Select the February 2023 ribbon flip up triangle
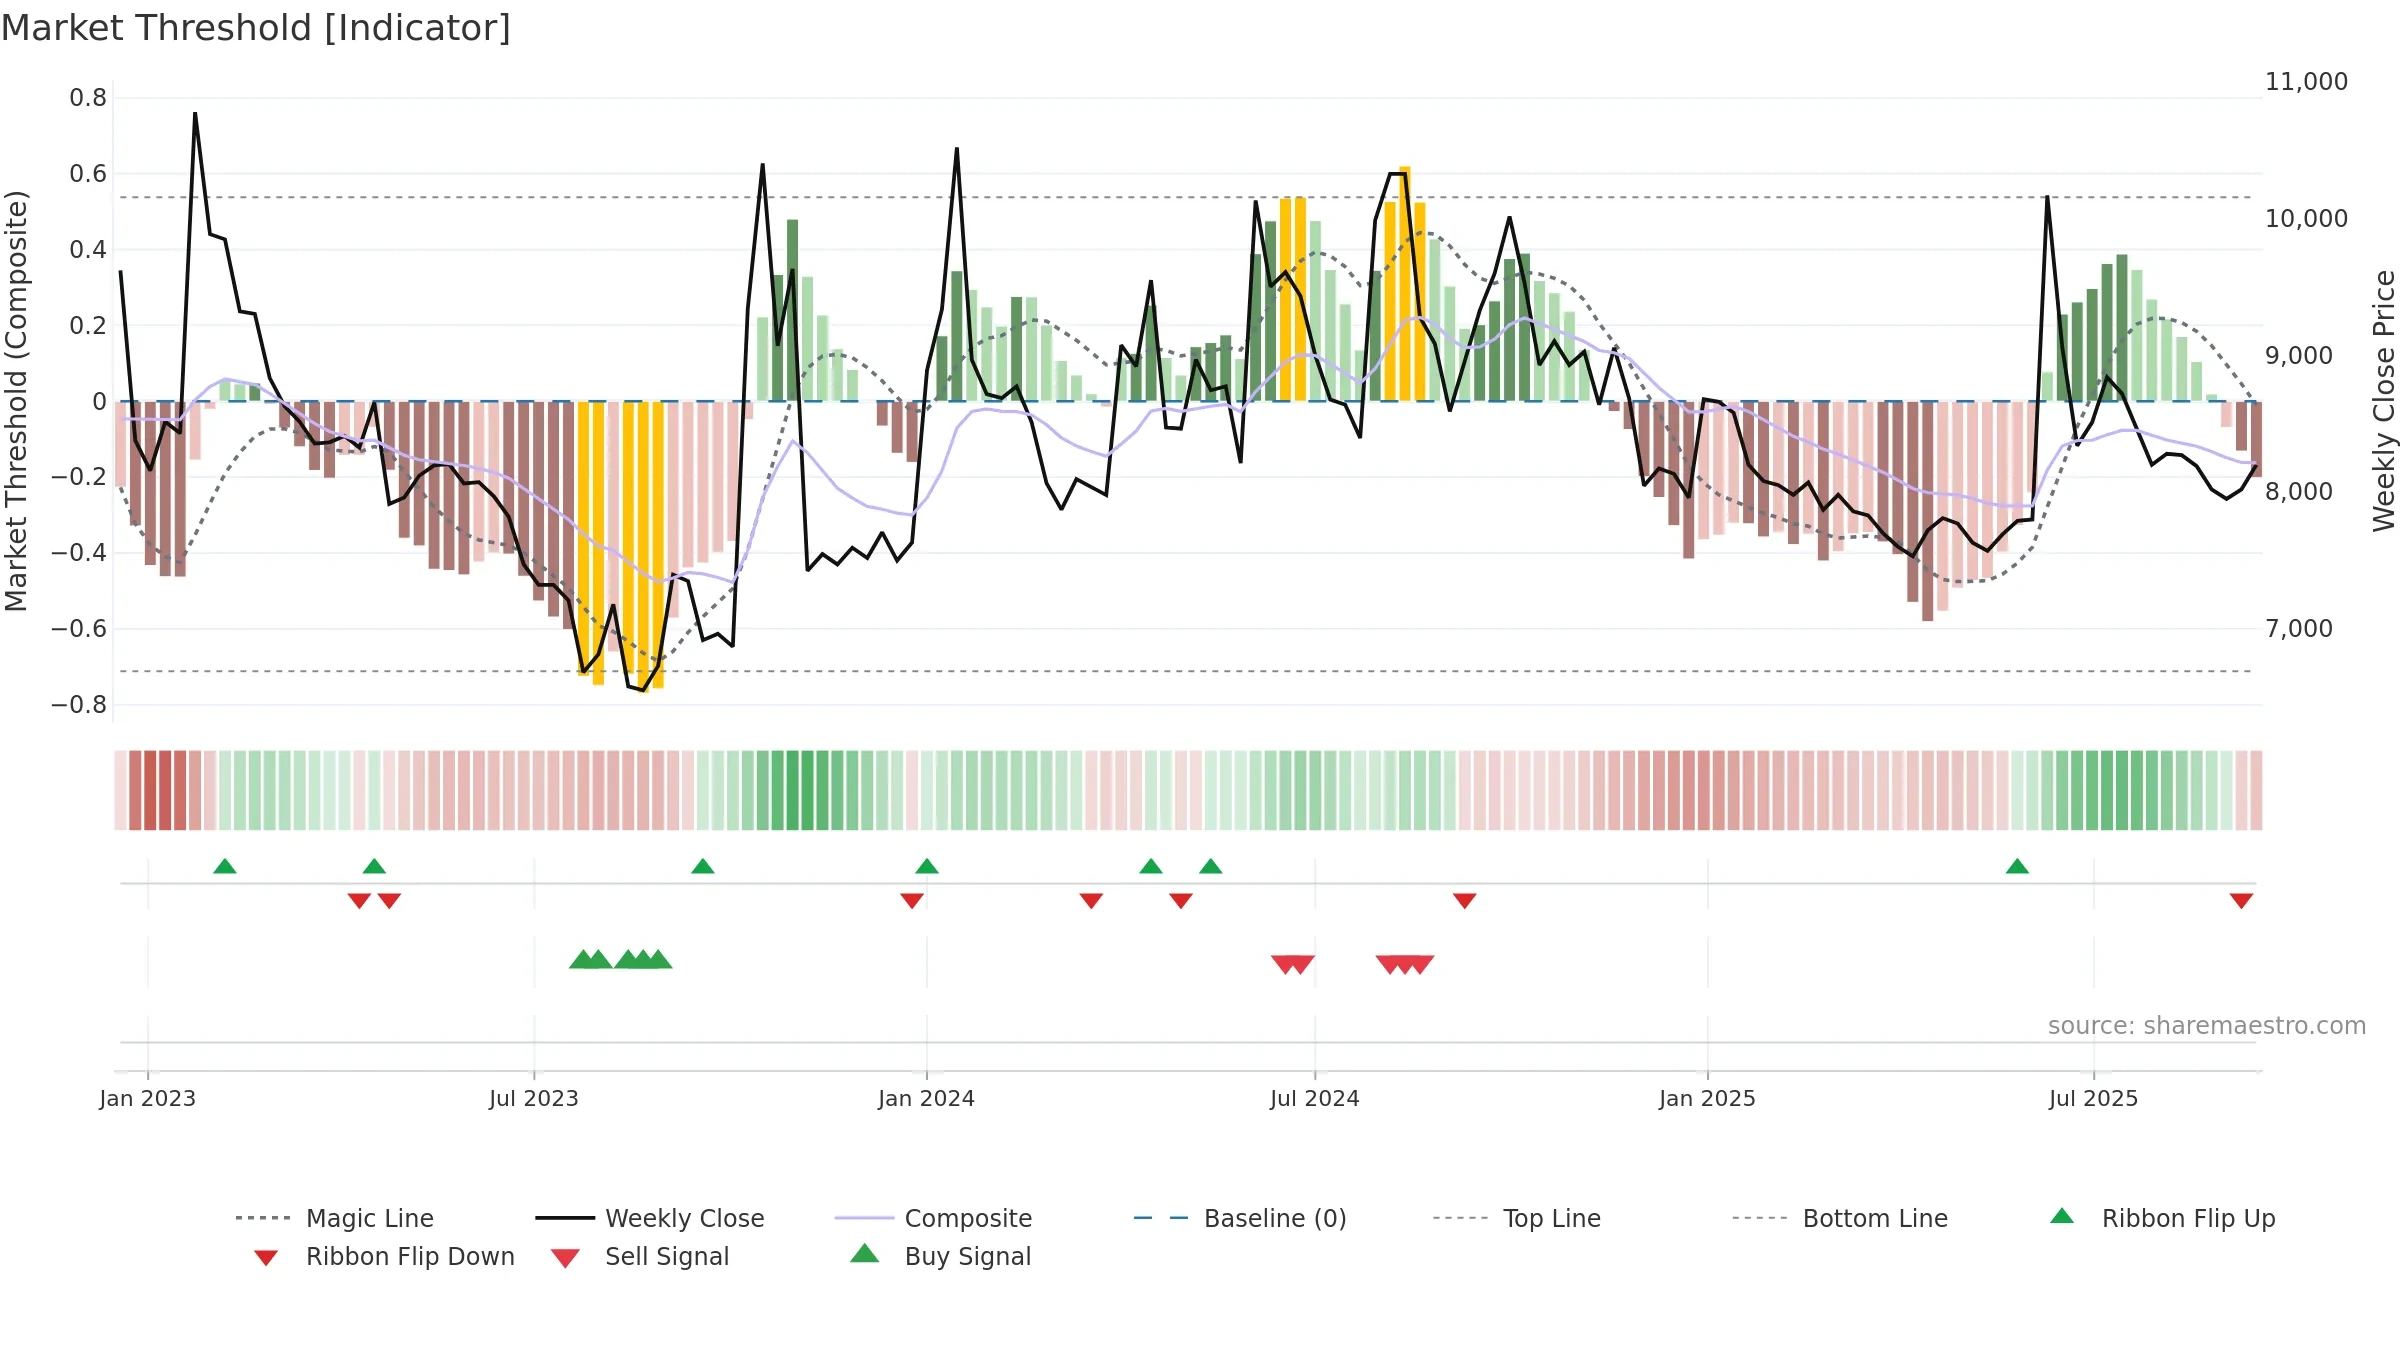2400x1350 pixels. (225, 866)
